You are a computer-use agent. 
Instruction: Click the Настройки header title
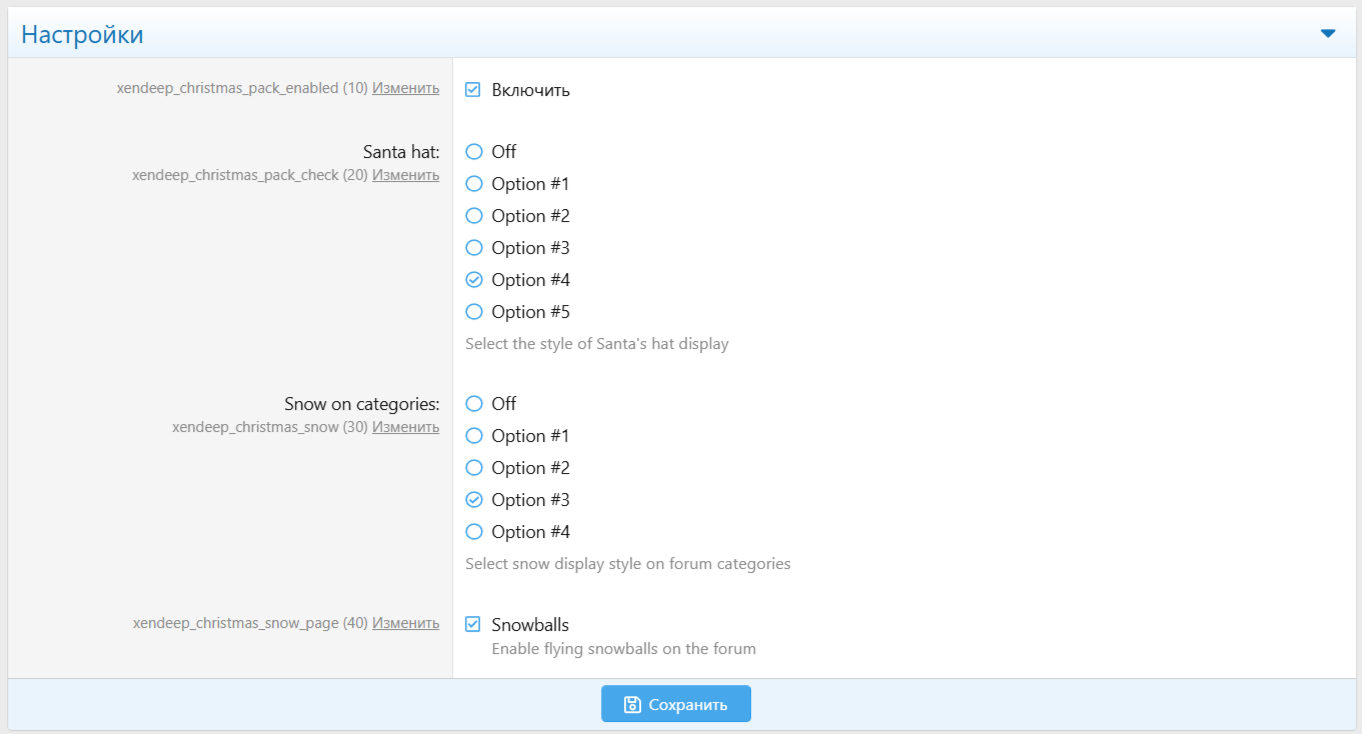pos(82,34)
